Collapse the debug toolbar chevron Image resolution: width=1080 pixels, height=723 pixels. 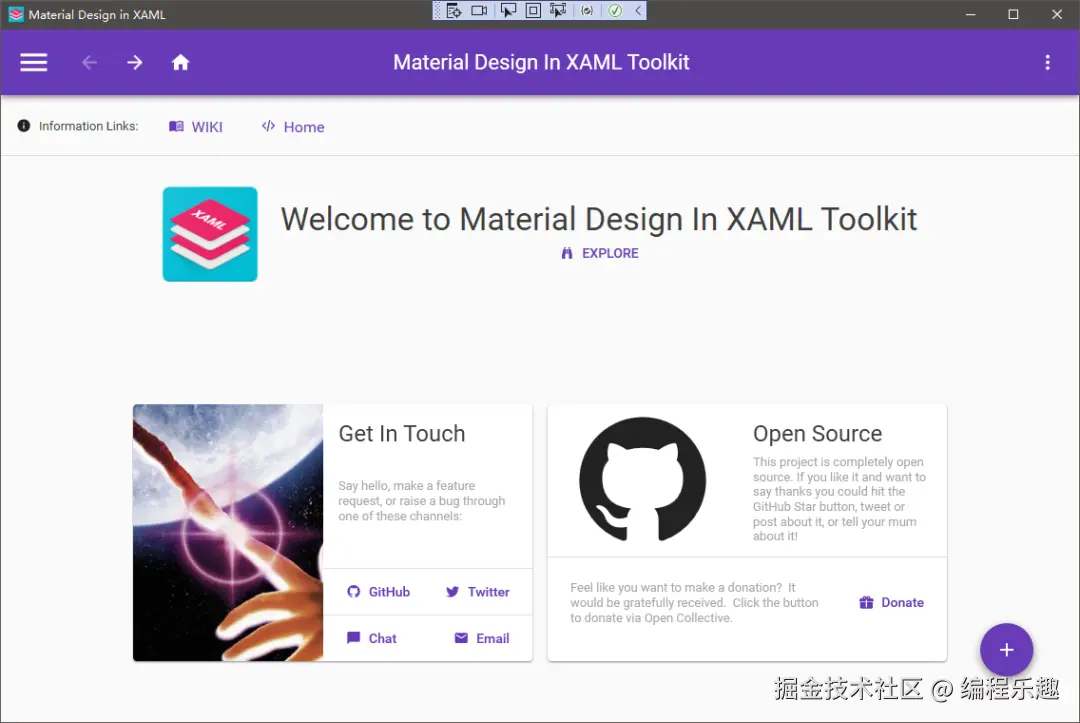click(x=638, y=10)
